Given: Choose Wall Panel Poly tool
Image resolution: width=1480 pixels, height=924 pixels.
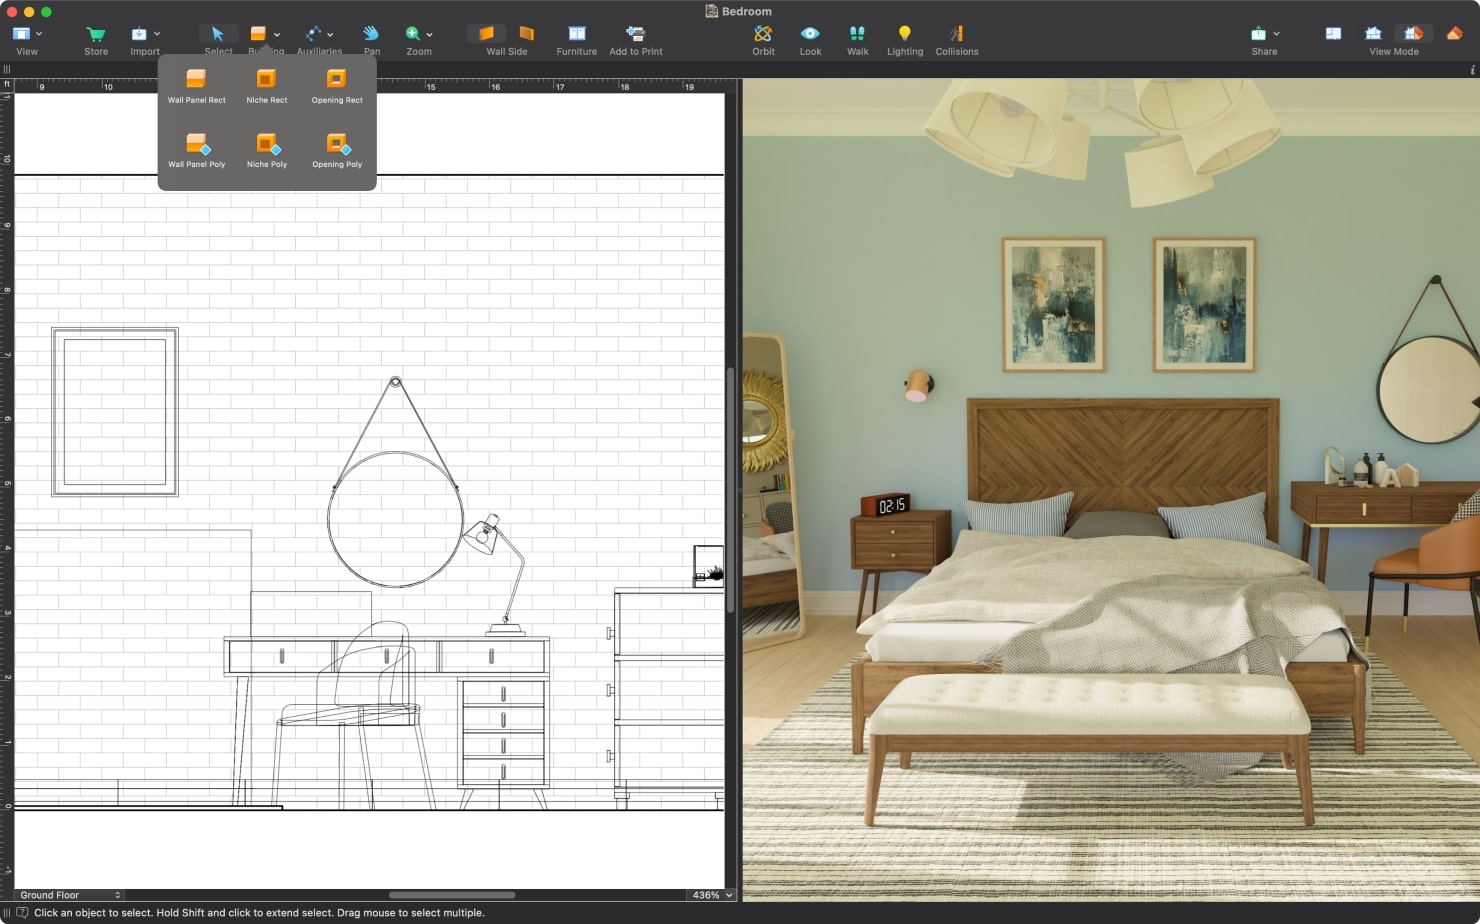Looking at the screenshot, I should (x=197, y=150).
